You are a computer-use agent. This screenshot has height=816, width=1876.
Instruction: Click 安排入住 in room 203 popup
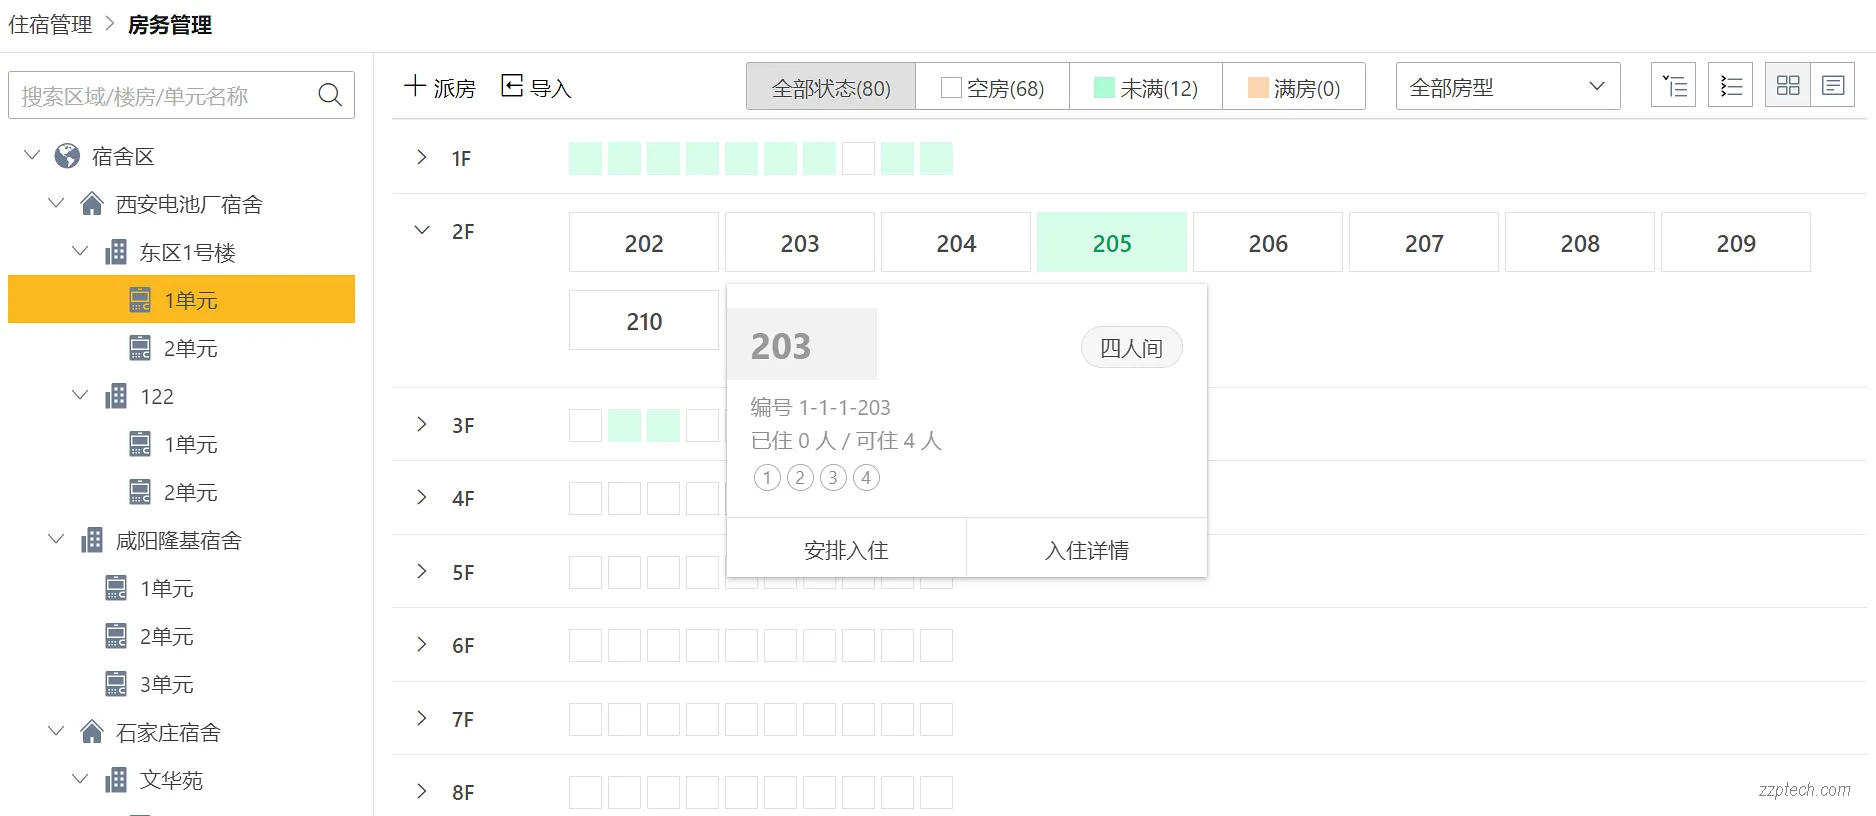[x=846, y=549]
